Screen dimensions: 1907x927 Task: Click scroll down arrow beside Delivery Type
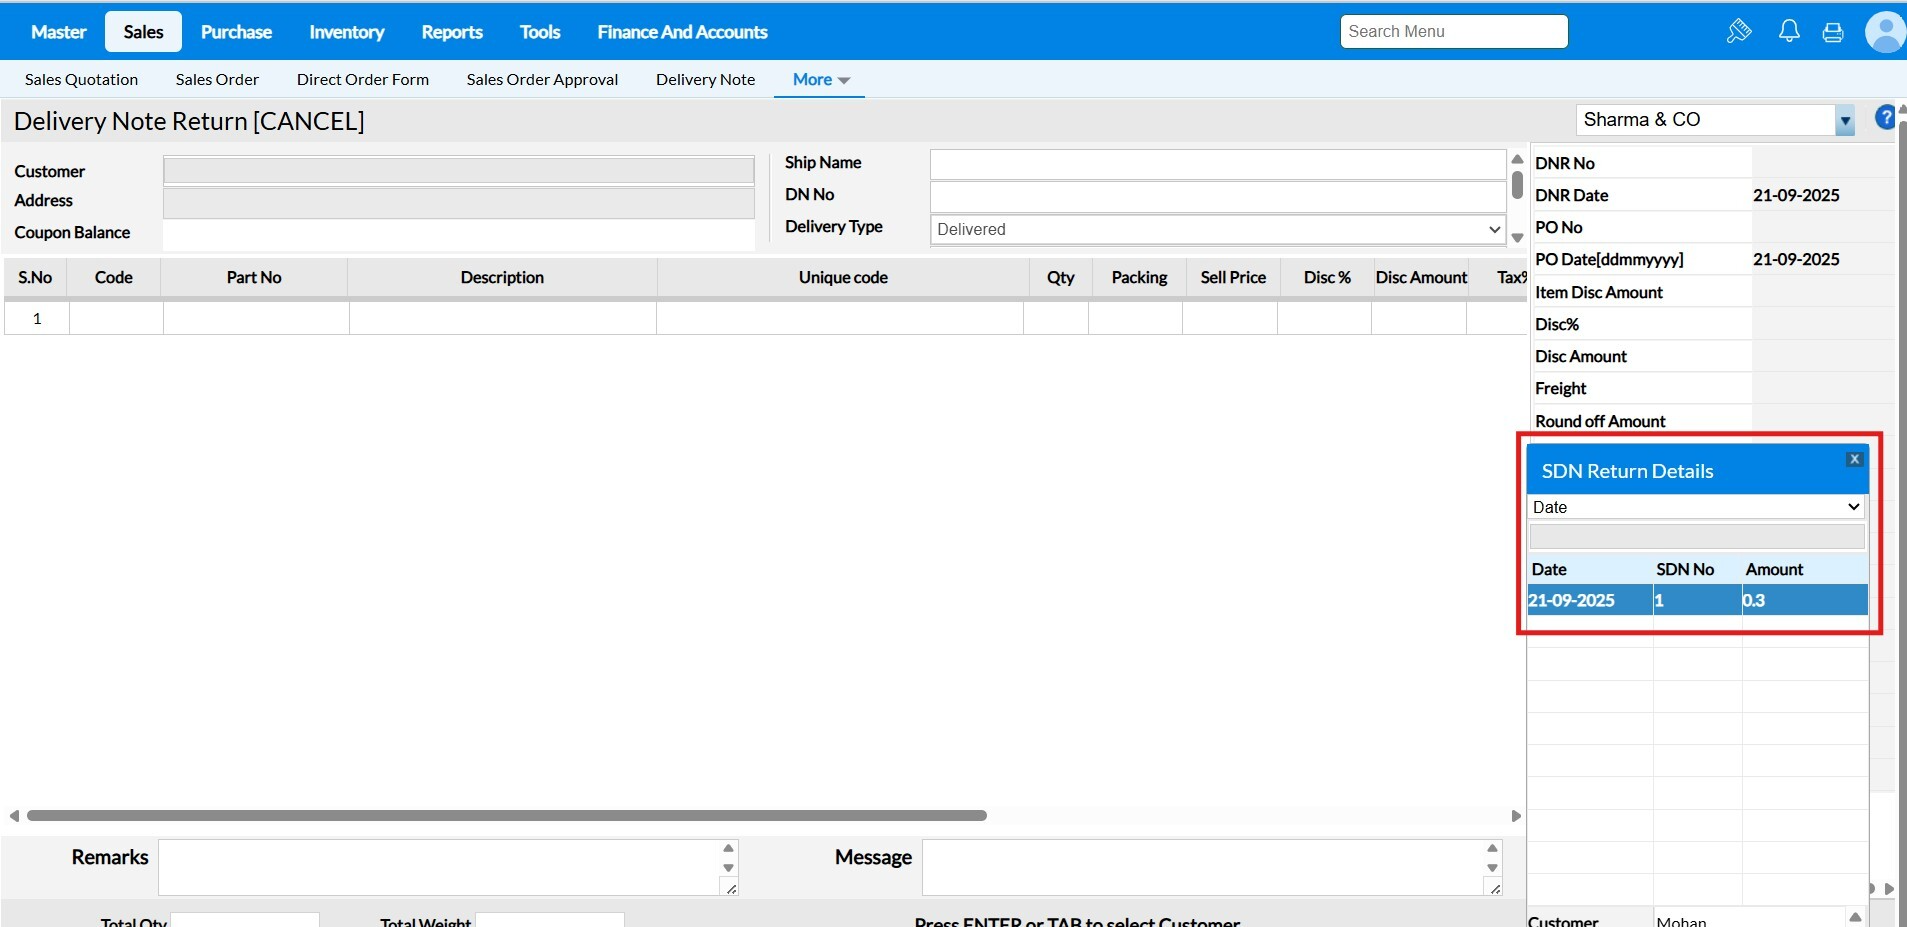pyautogui.click(x=1517, y=238)
